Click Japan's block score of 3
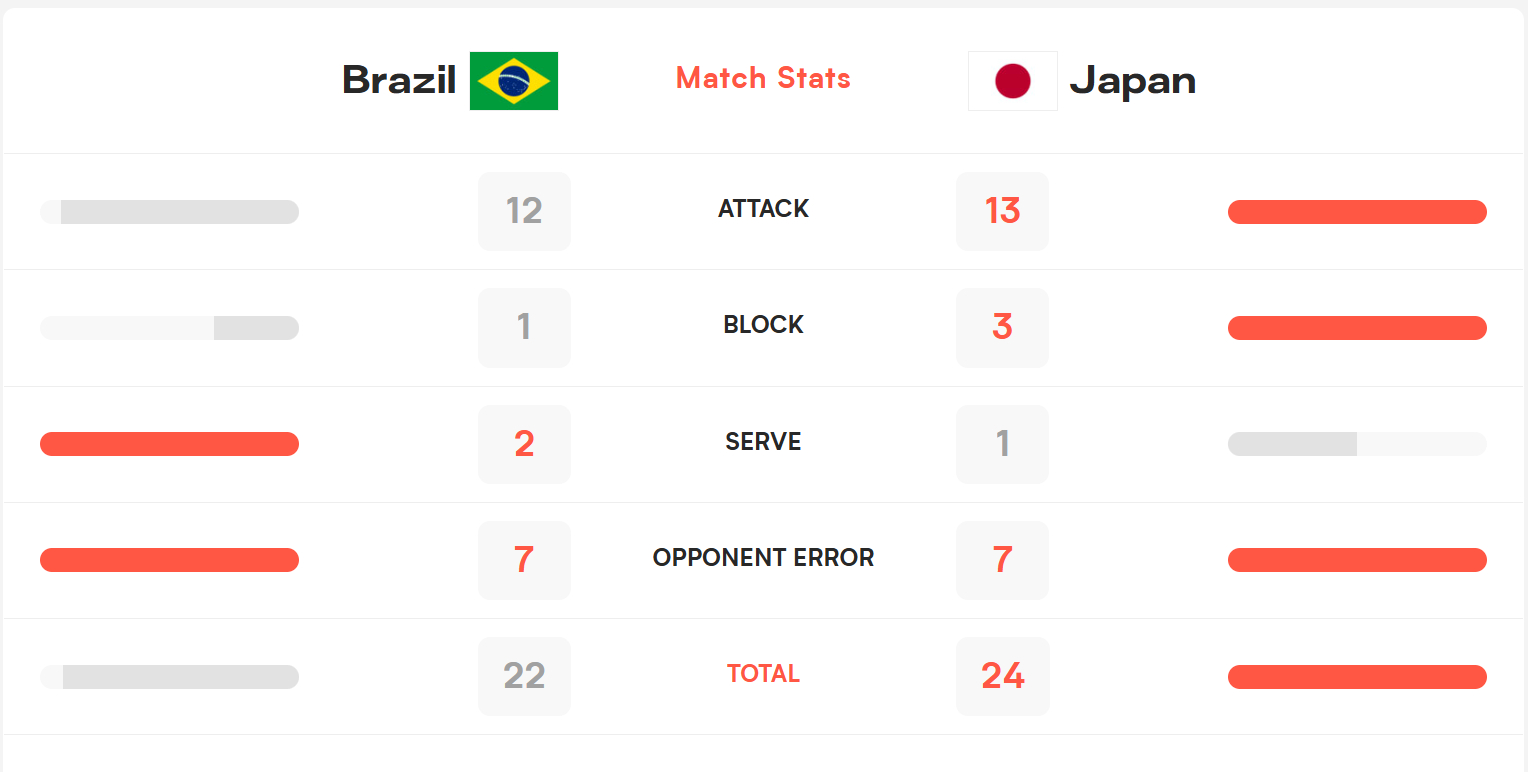The height and width of the screenshot is (772, 1528). pyautogui.click(x=1002, y=327)
